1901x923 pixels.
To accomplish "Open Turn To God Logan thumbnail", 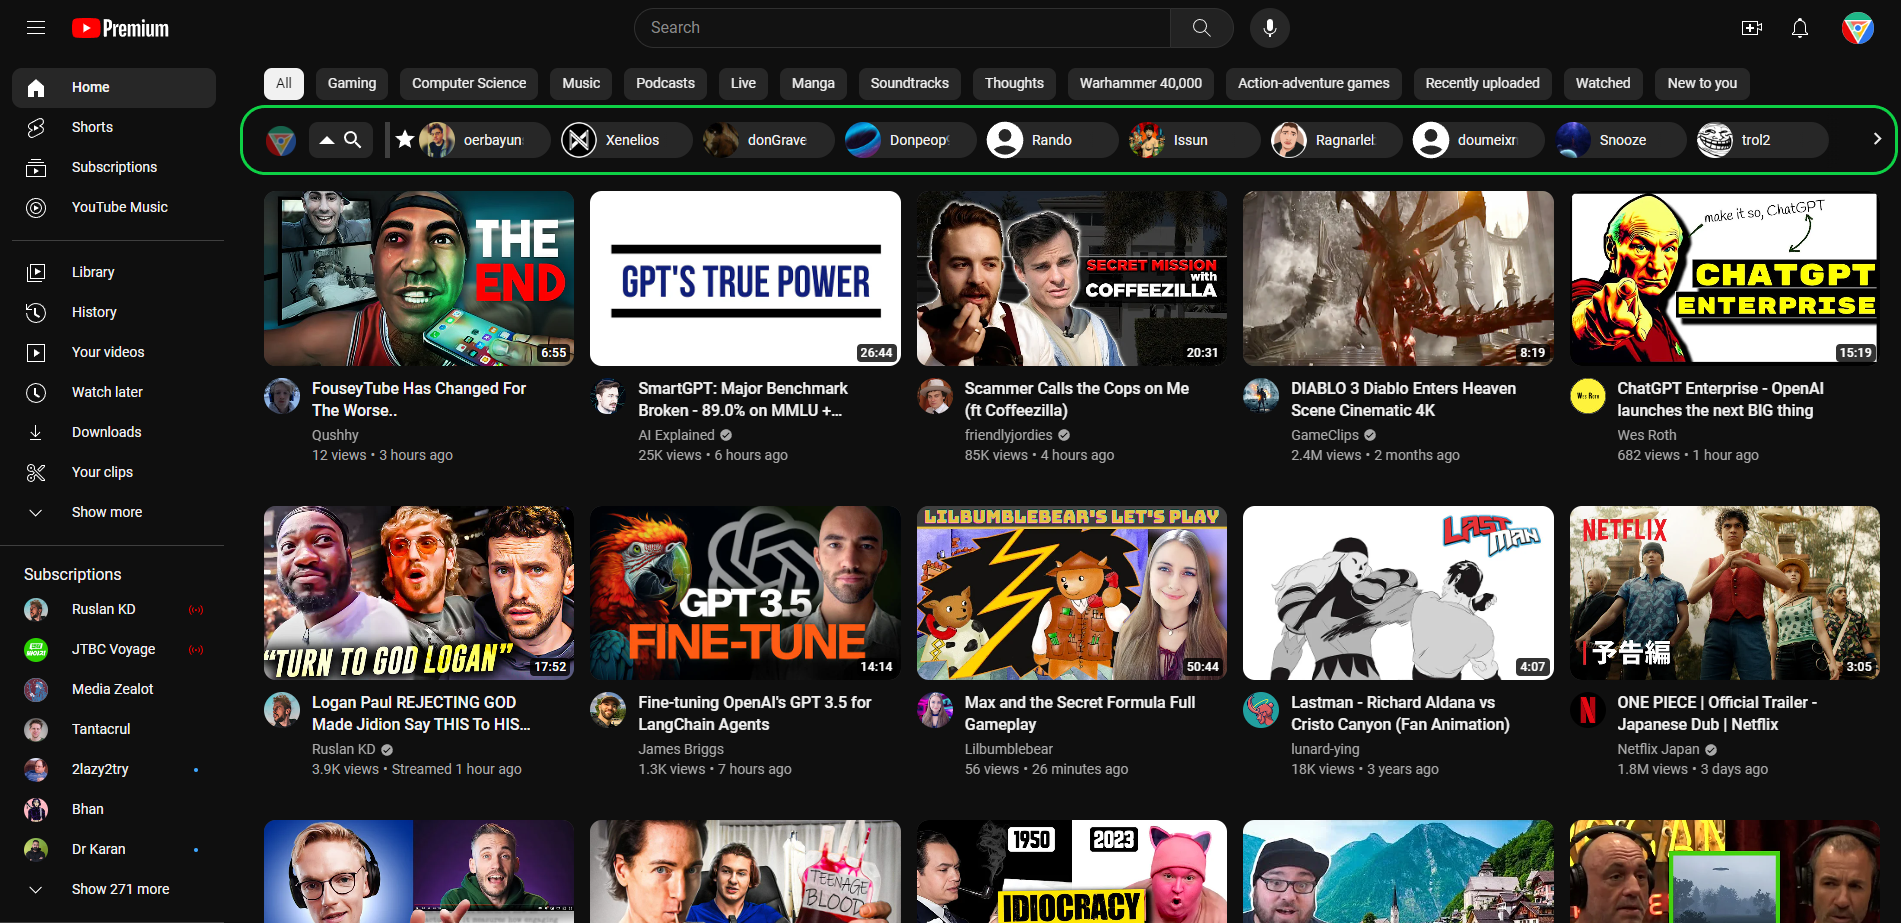I will pyautogui.click(x=419, y=593).
